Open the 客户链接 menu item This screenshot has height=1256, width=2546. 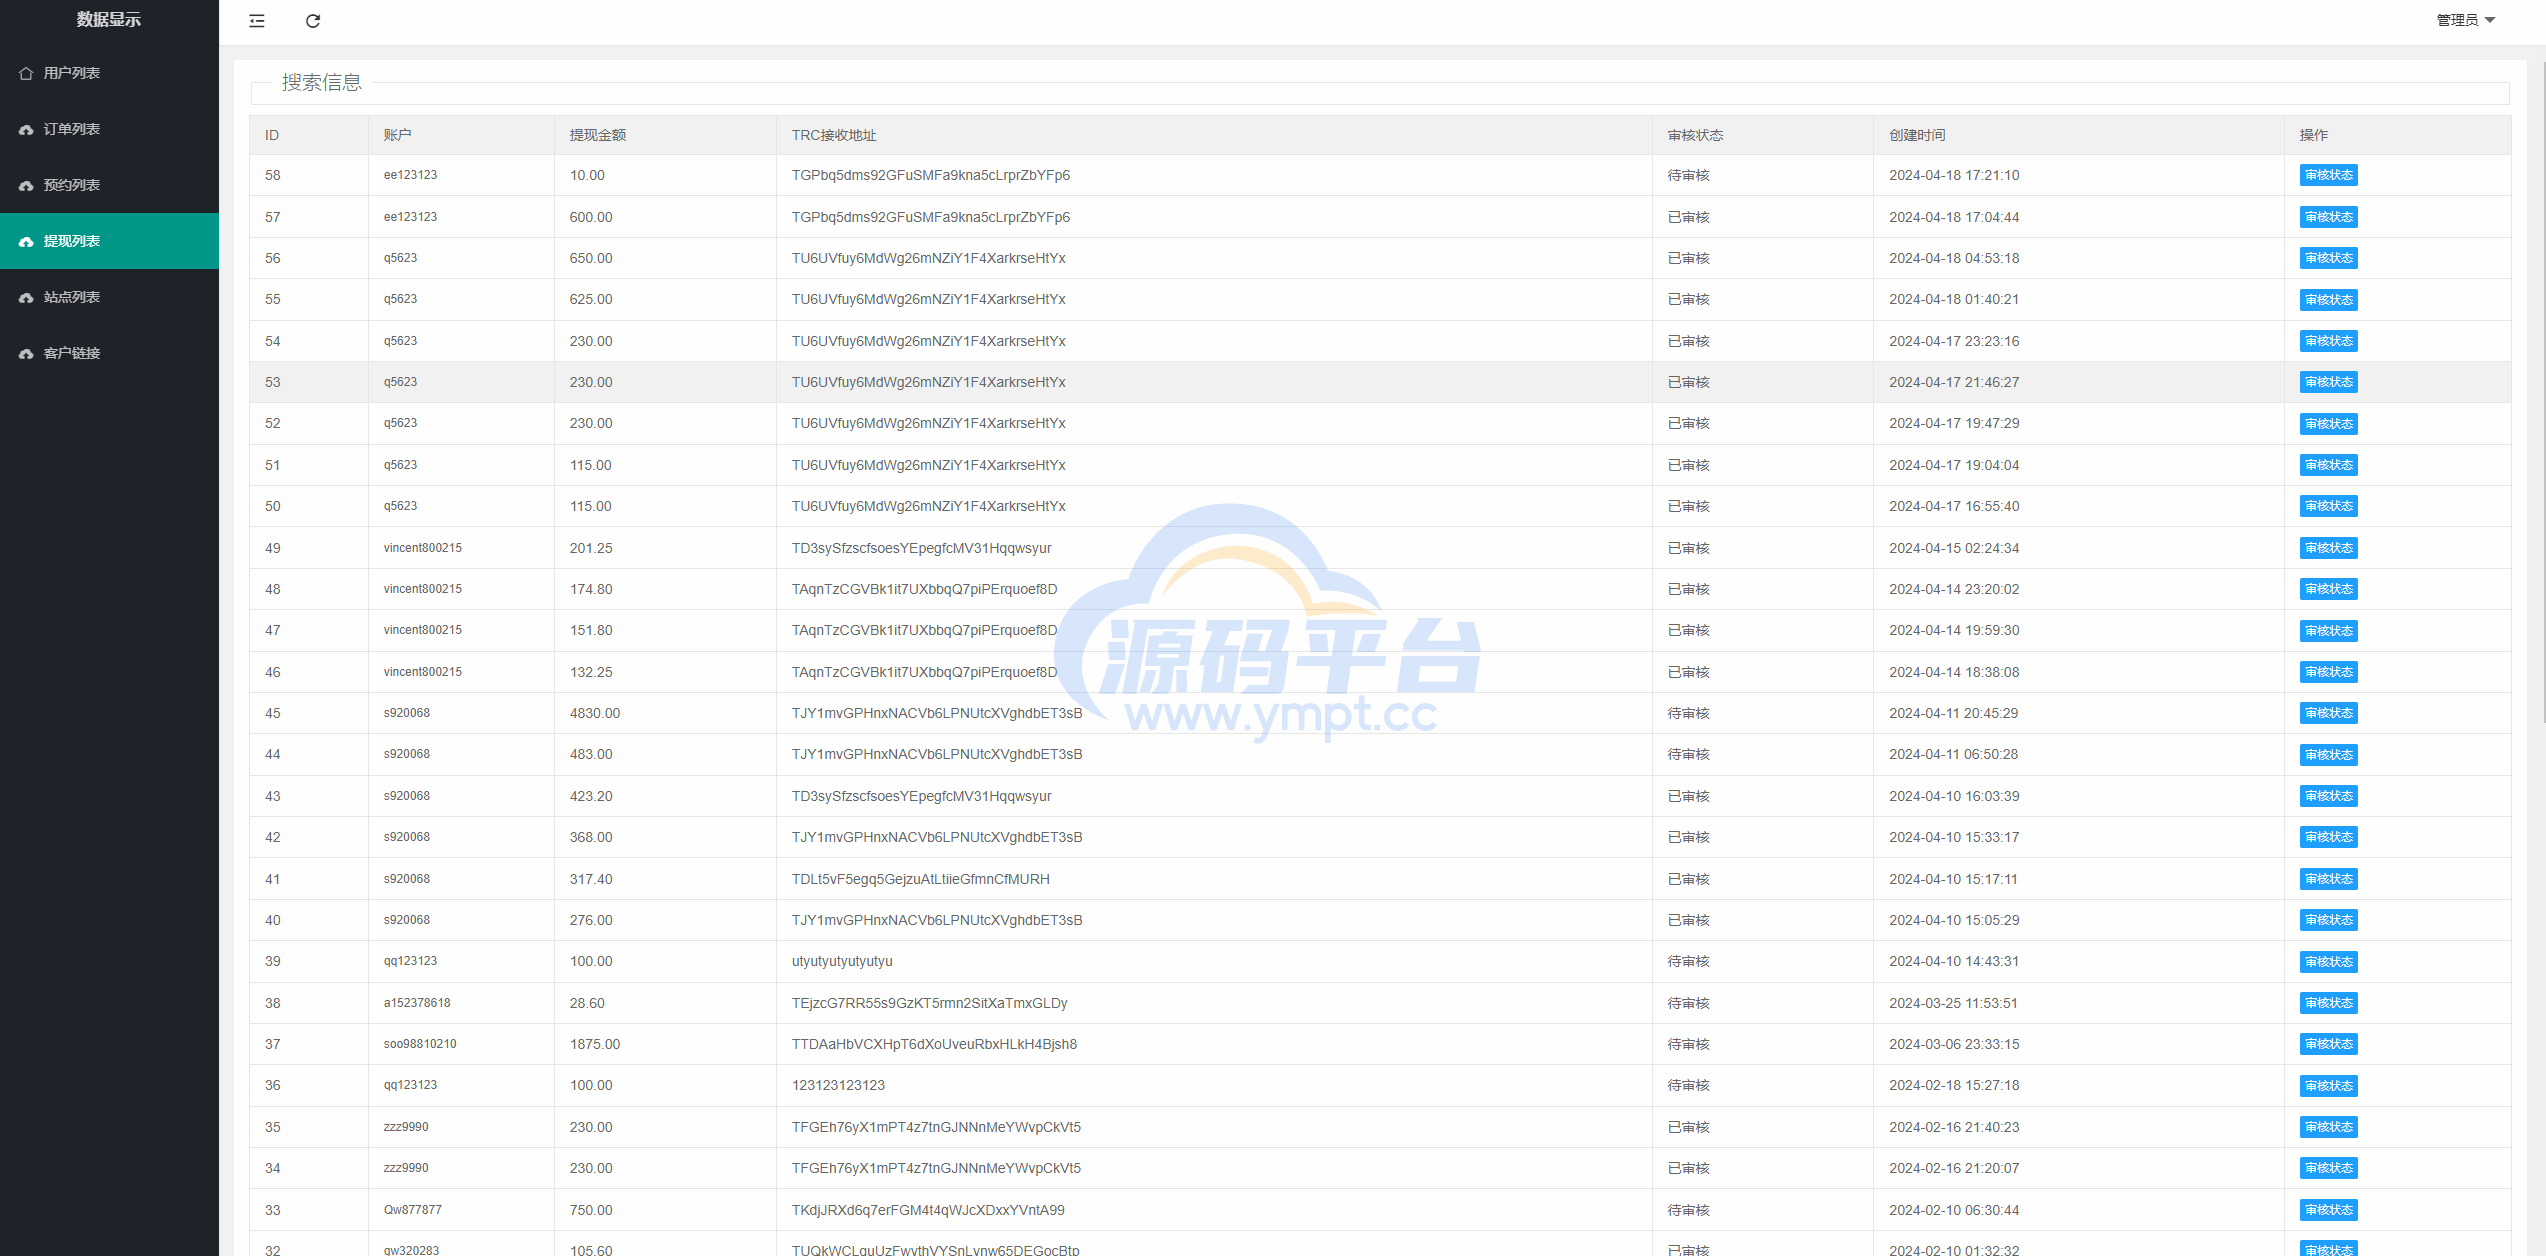coord(109,353)
